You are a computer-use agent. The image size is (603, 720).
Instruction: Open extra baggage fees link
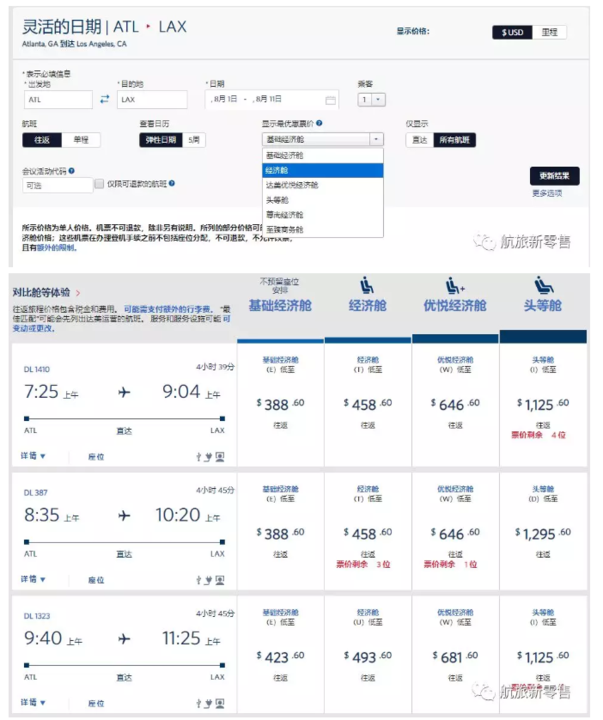click(x=167, y=309)
